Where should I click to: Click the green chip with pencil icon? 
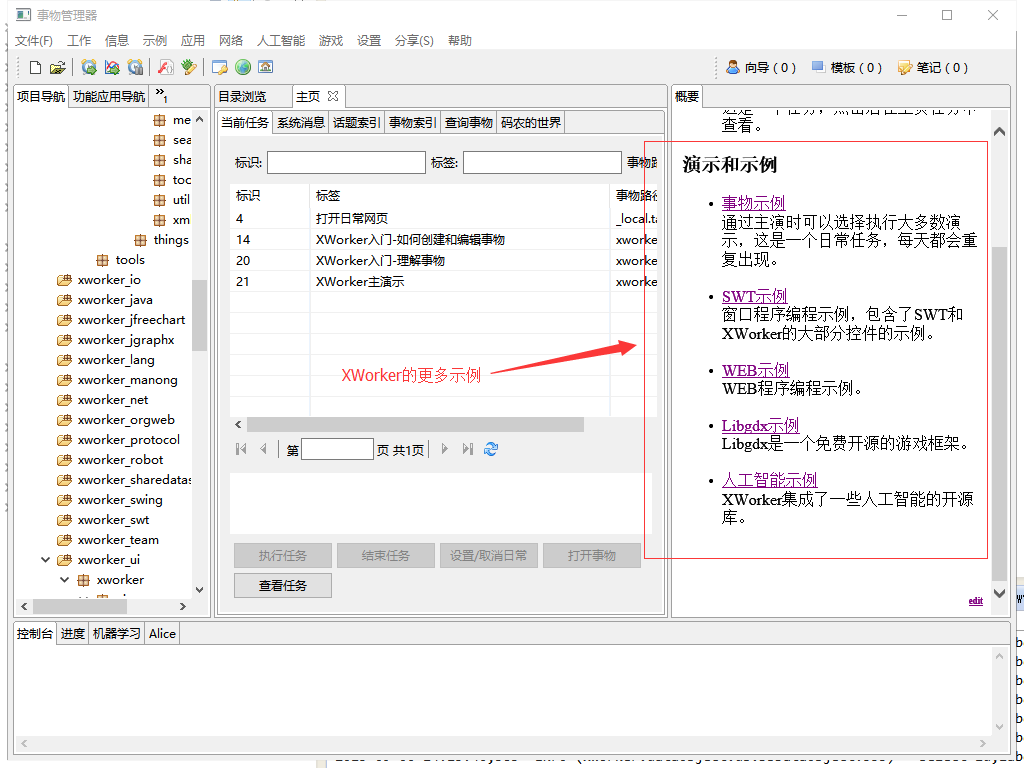coord(189,67)
